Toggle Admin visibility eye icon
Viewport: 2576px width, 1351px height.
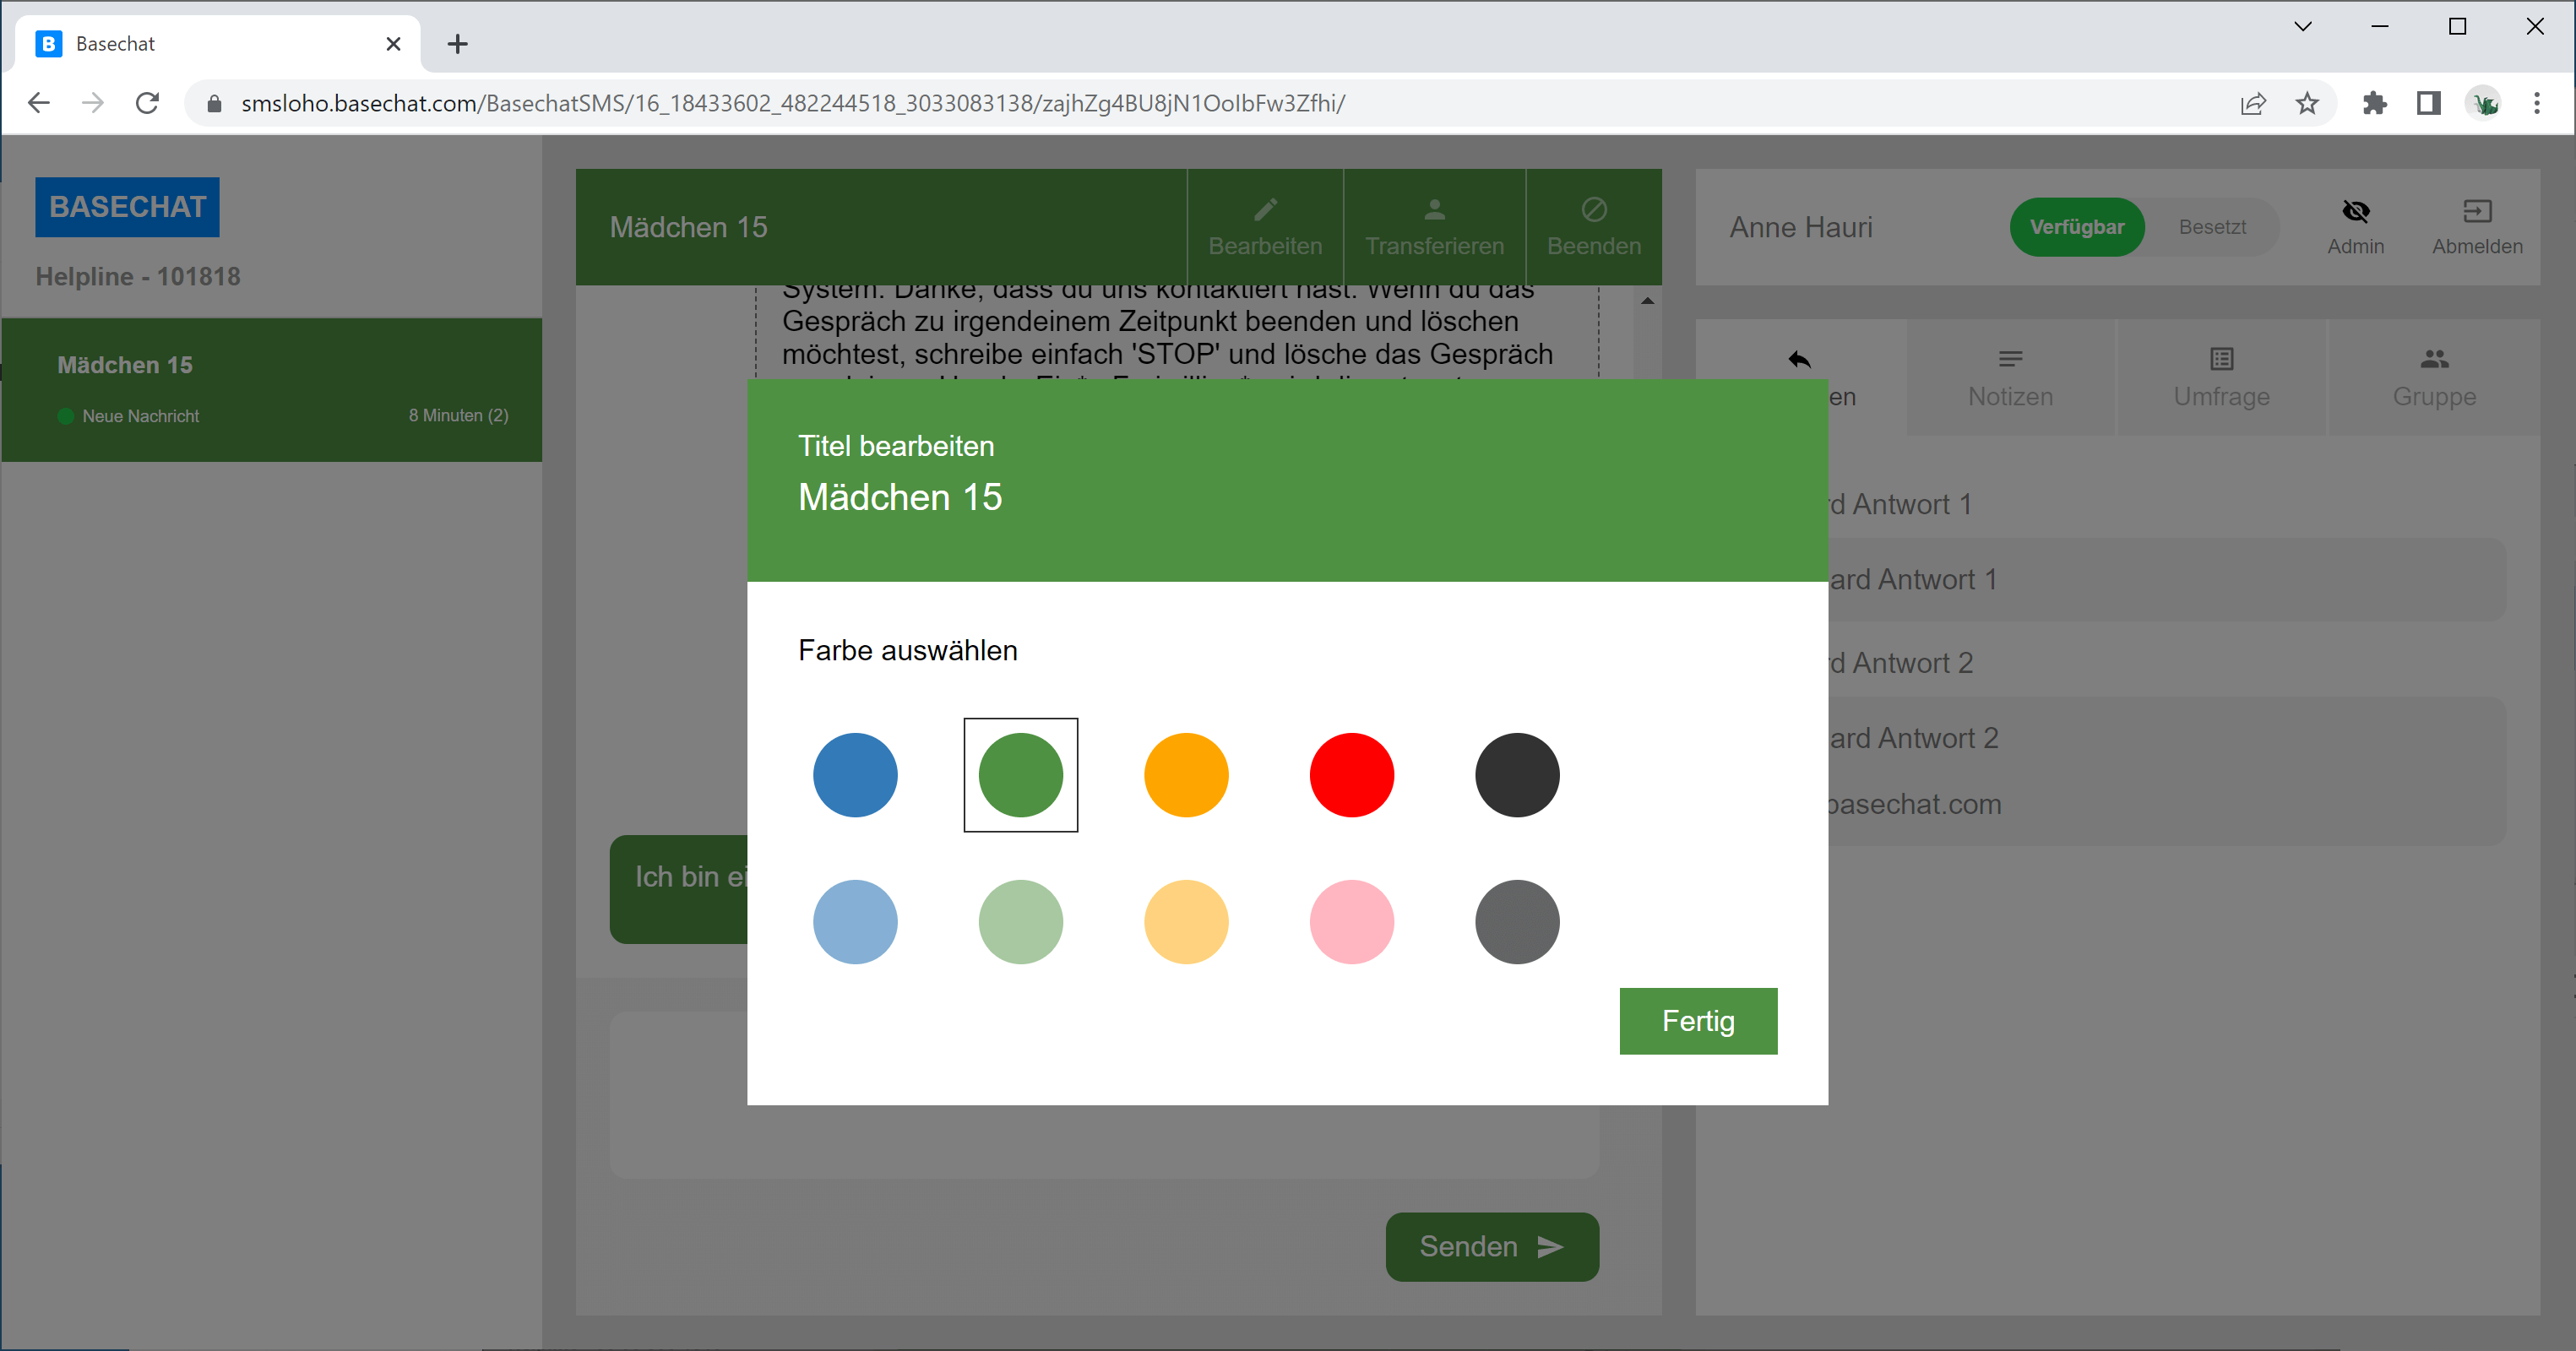(x=2355, y=211)
